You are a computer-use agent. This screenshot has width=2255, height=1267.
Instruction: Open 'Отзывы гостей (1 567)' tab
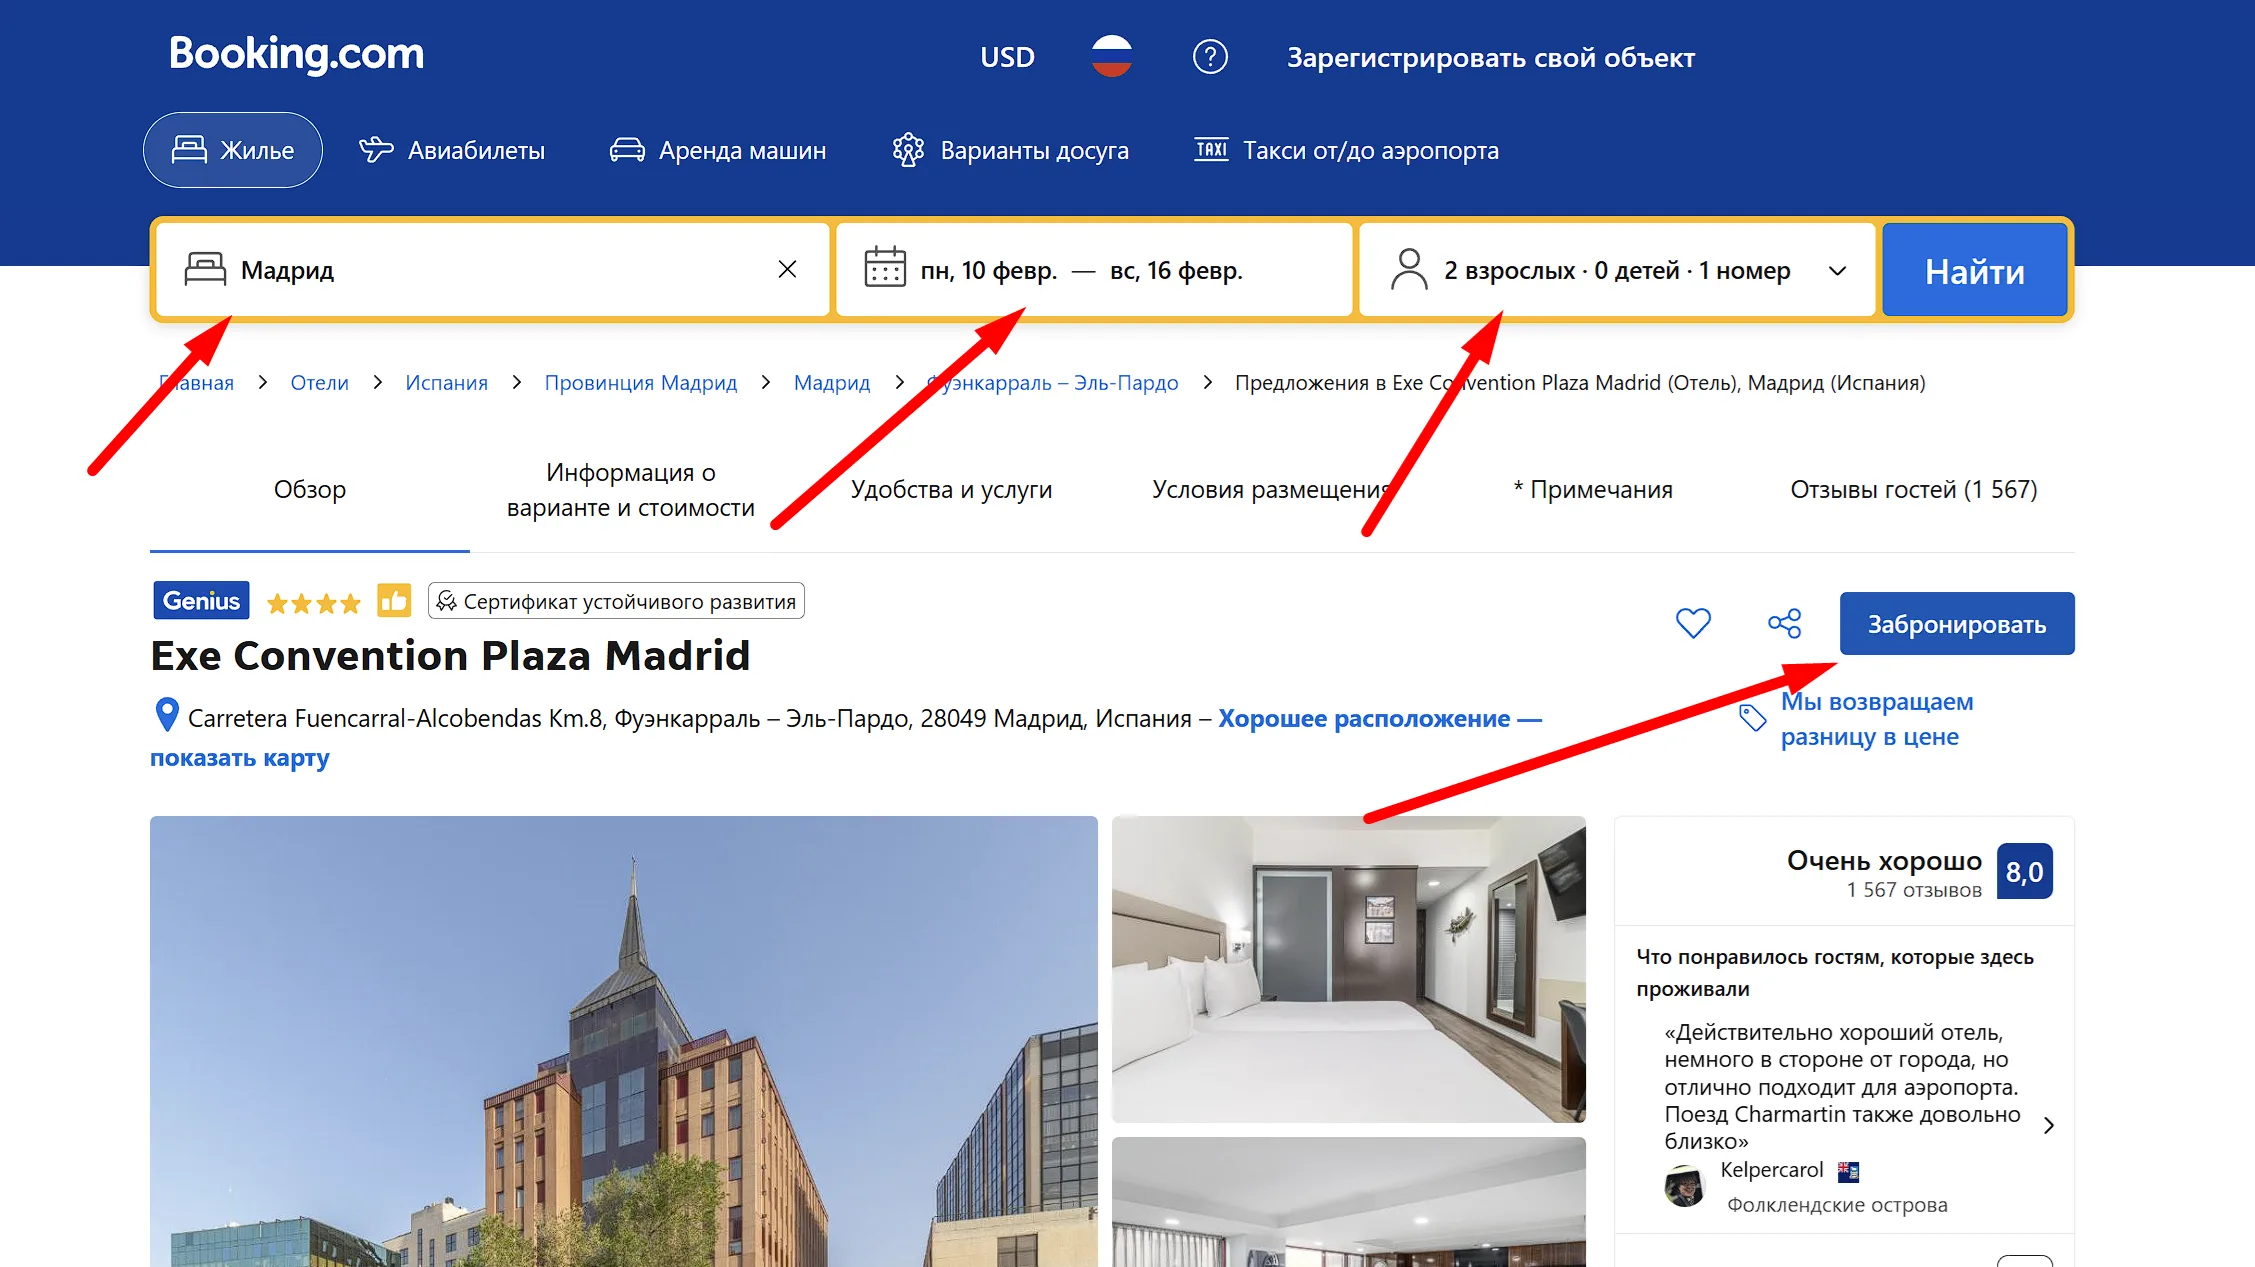[1913, 489]
